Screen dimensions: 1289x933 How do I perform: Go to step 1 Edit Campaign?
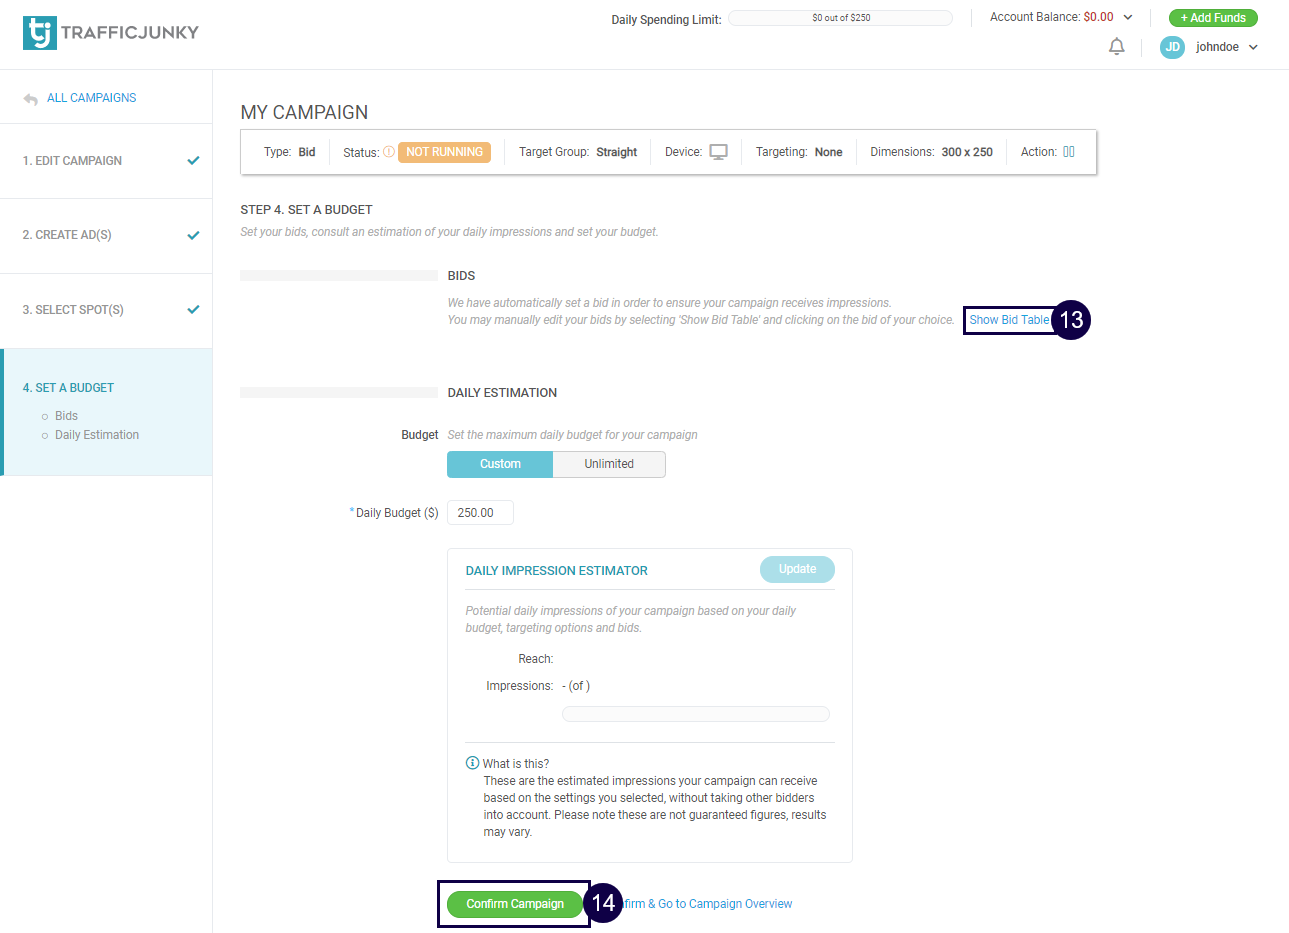click(x=72, y=161)
